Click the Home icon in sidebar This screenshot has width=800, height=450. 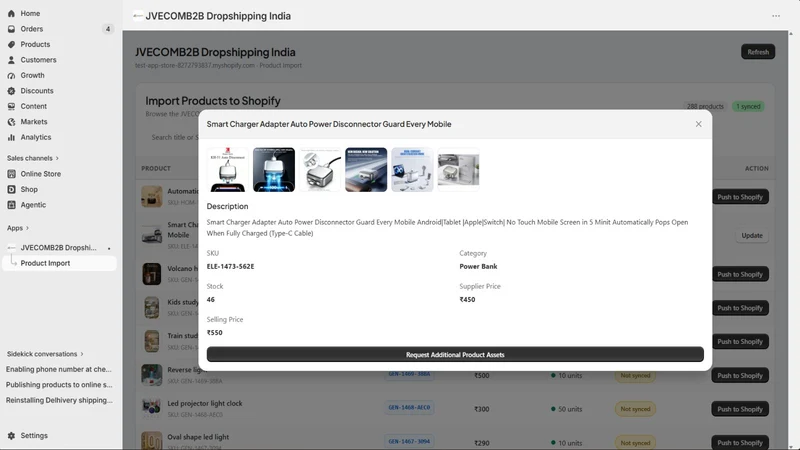pos(11,13)
